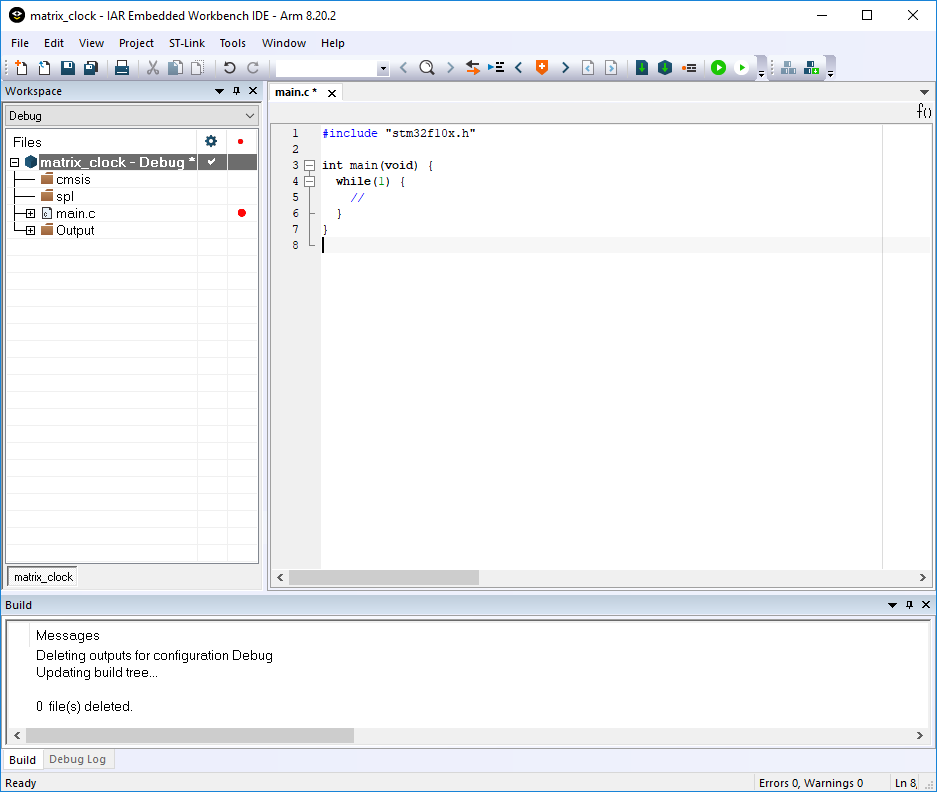Screen dimensions: 937x792
Task: Print the document using printer icon
Action: click(122, 68)
